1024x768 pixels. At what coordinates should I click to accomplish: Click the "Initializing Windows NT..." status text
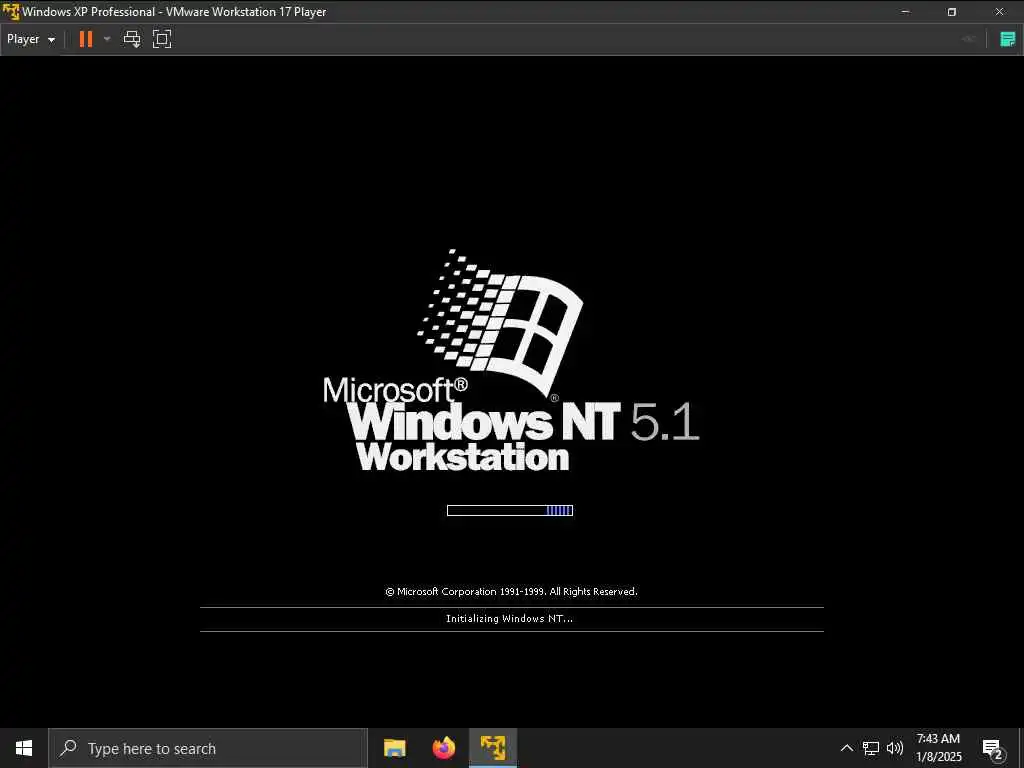coord(509,618)
